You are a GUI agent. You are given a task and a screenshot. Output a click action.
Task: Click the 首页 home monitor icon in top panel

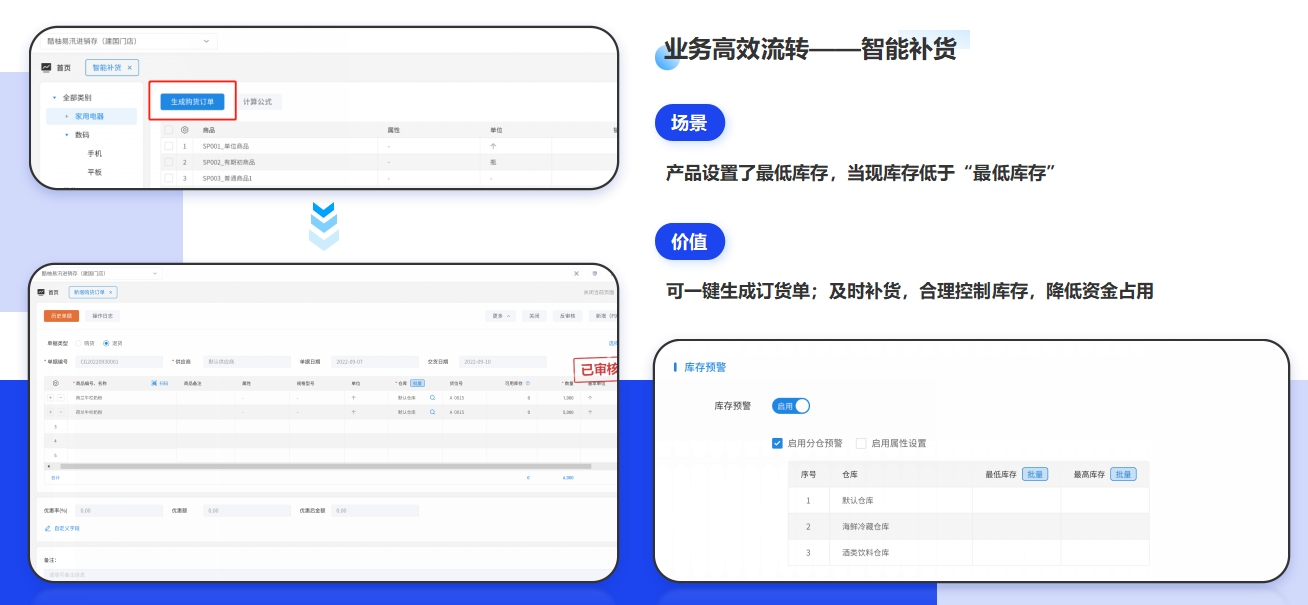pos(46,67)
